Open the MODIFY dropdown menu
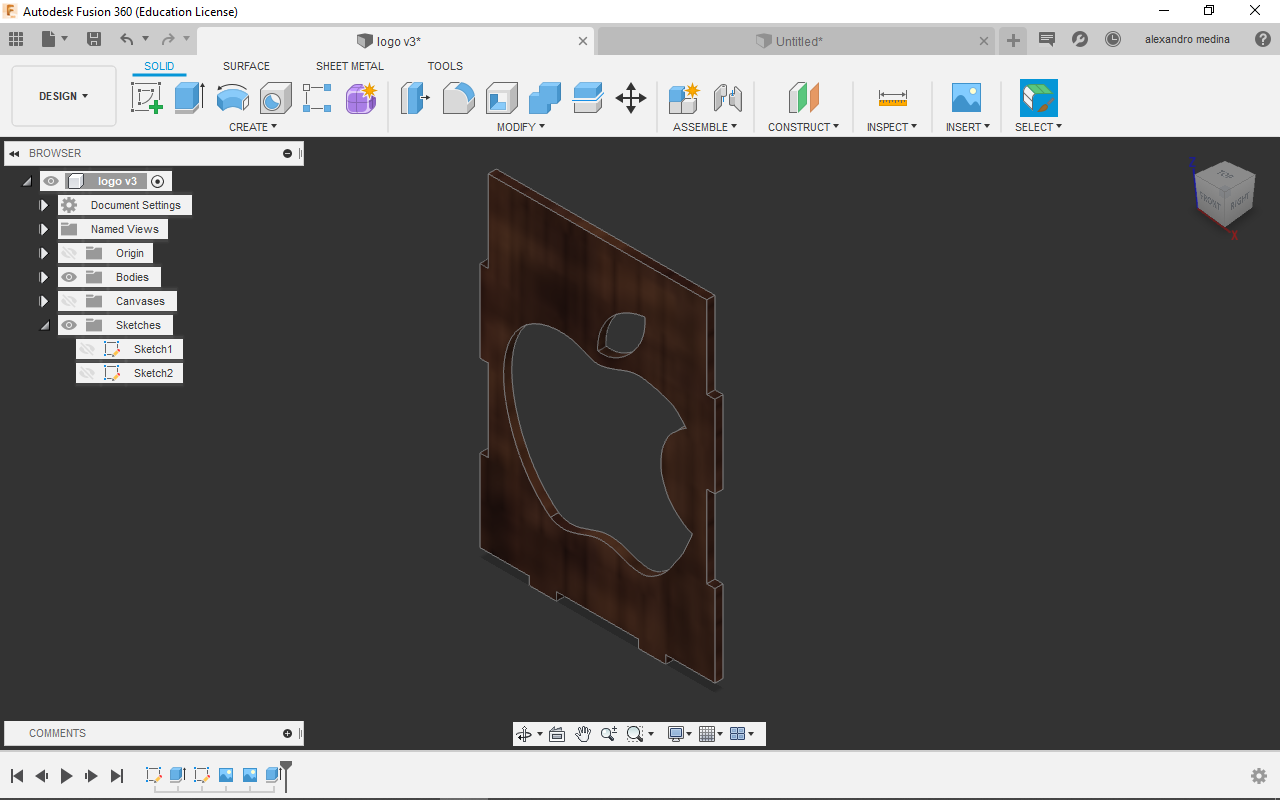This screenshot has width=1280, height=800. [521, 127]
